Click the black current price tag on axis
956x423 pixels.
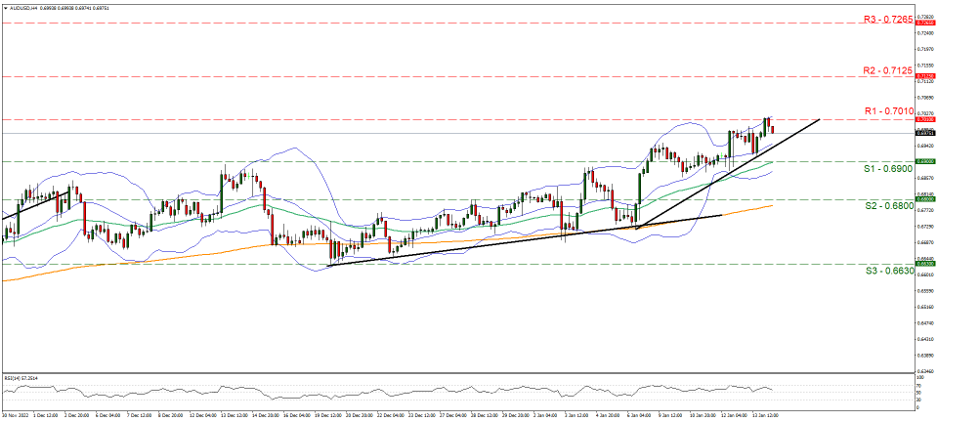[927, 133]
